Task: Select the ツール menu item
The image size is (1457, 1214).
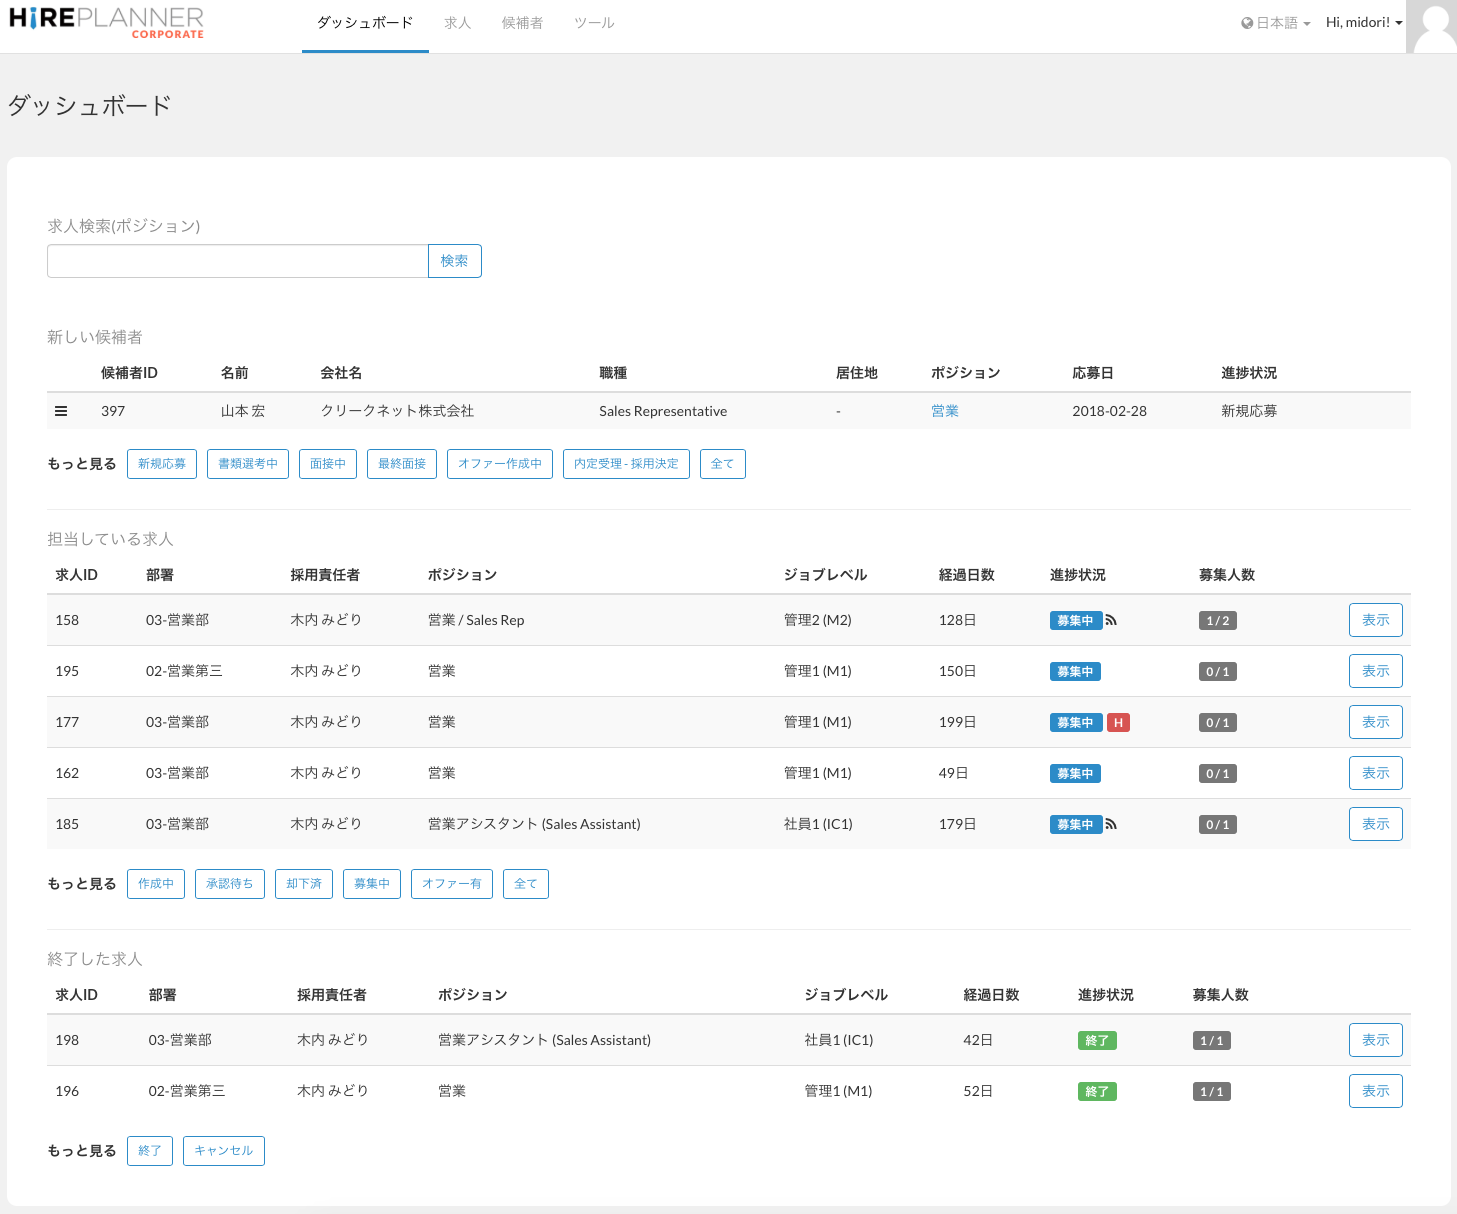Action: 594,23
